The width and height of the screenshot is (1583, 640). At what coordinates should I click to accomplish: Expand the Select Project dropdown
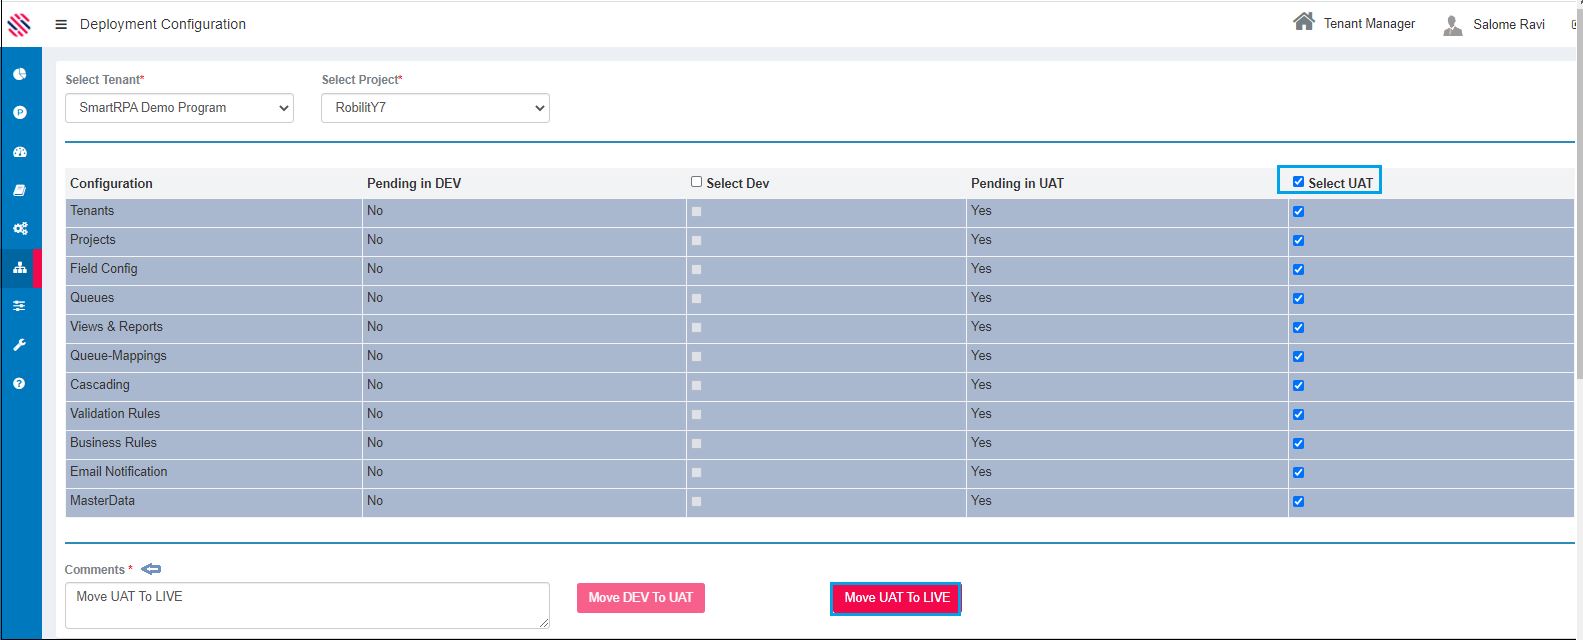(435, 108)
